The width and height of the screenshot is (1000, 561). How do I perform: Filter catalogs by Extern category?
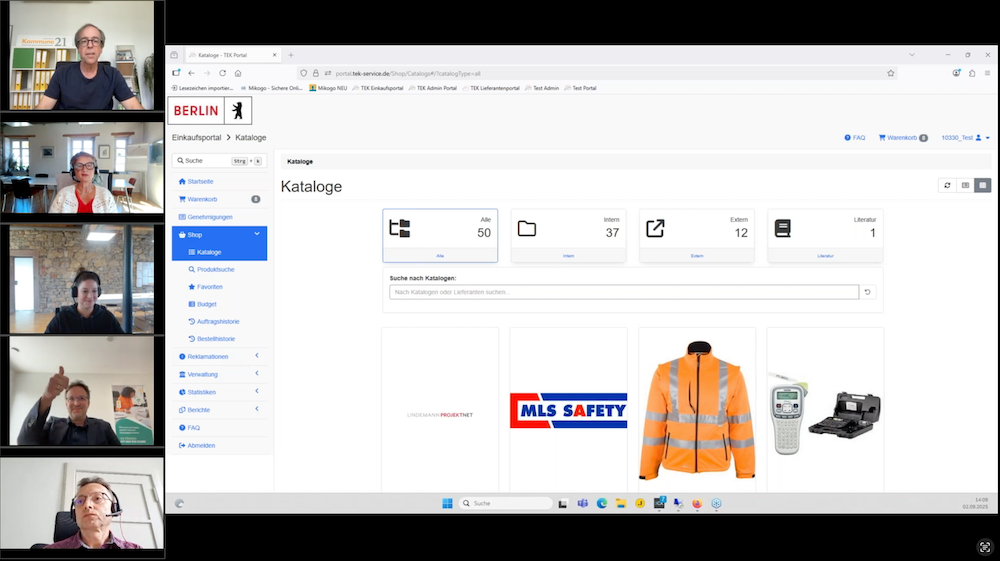tap(697, 236)
